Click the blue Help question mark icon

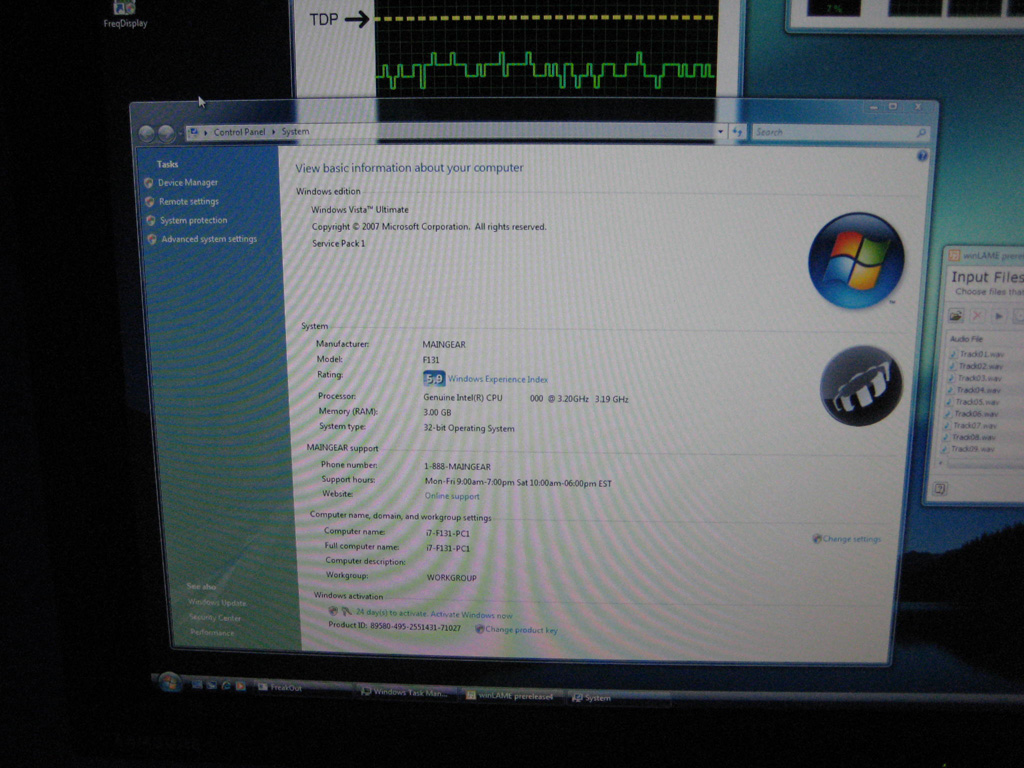(x=921, y=156)
